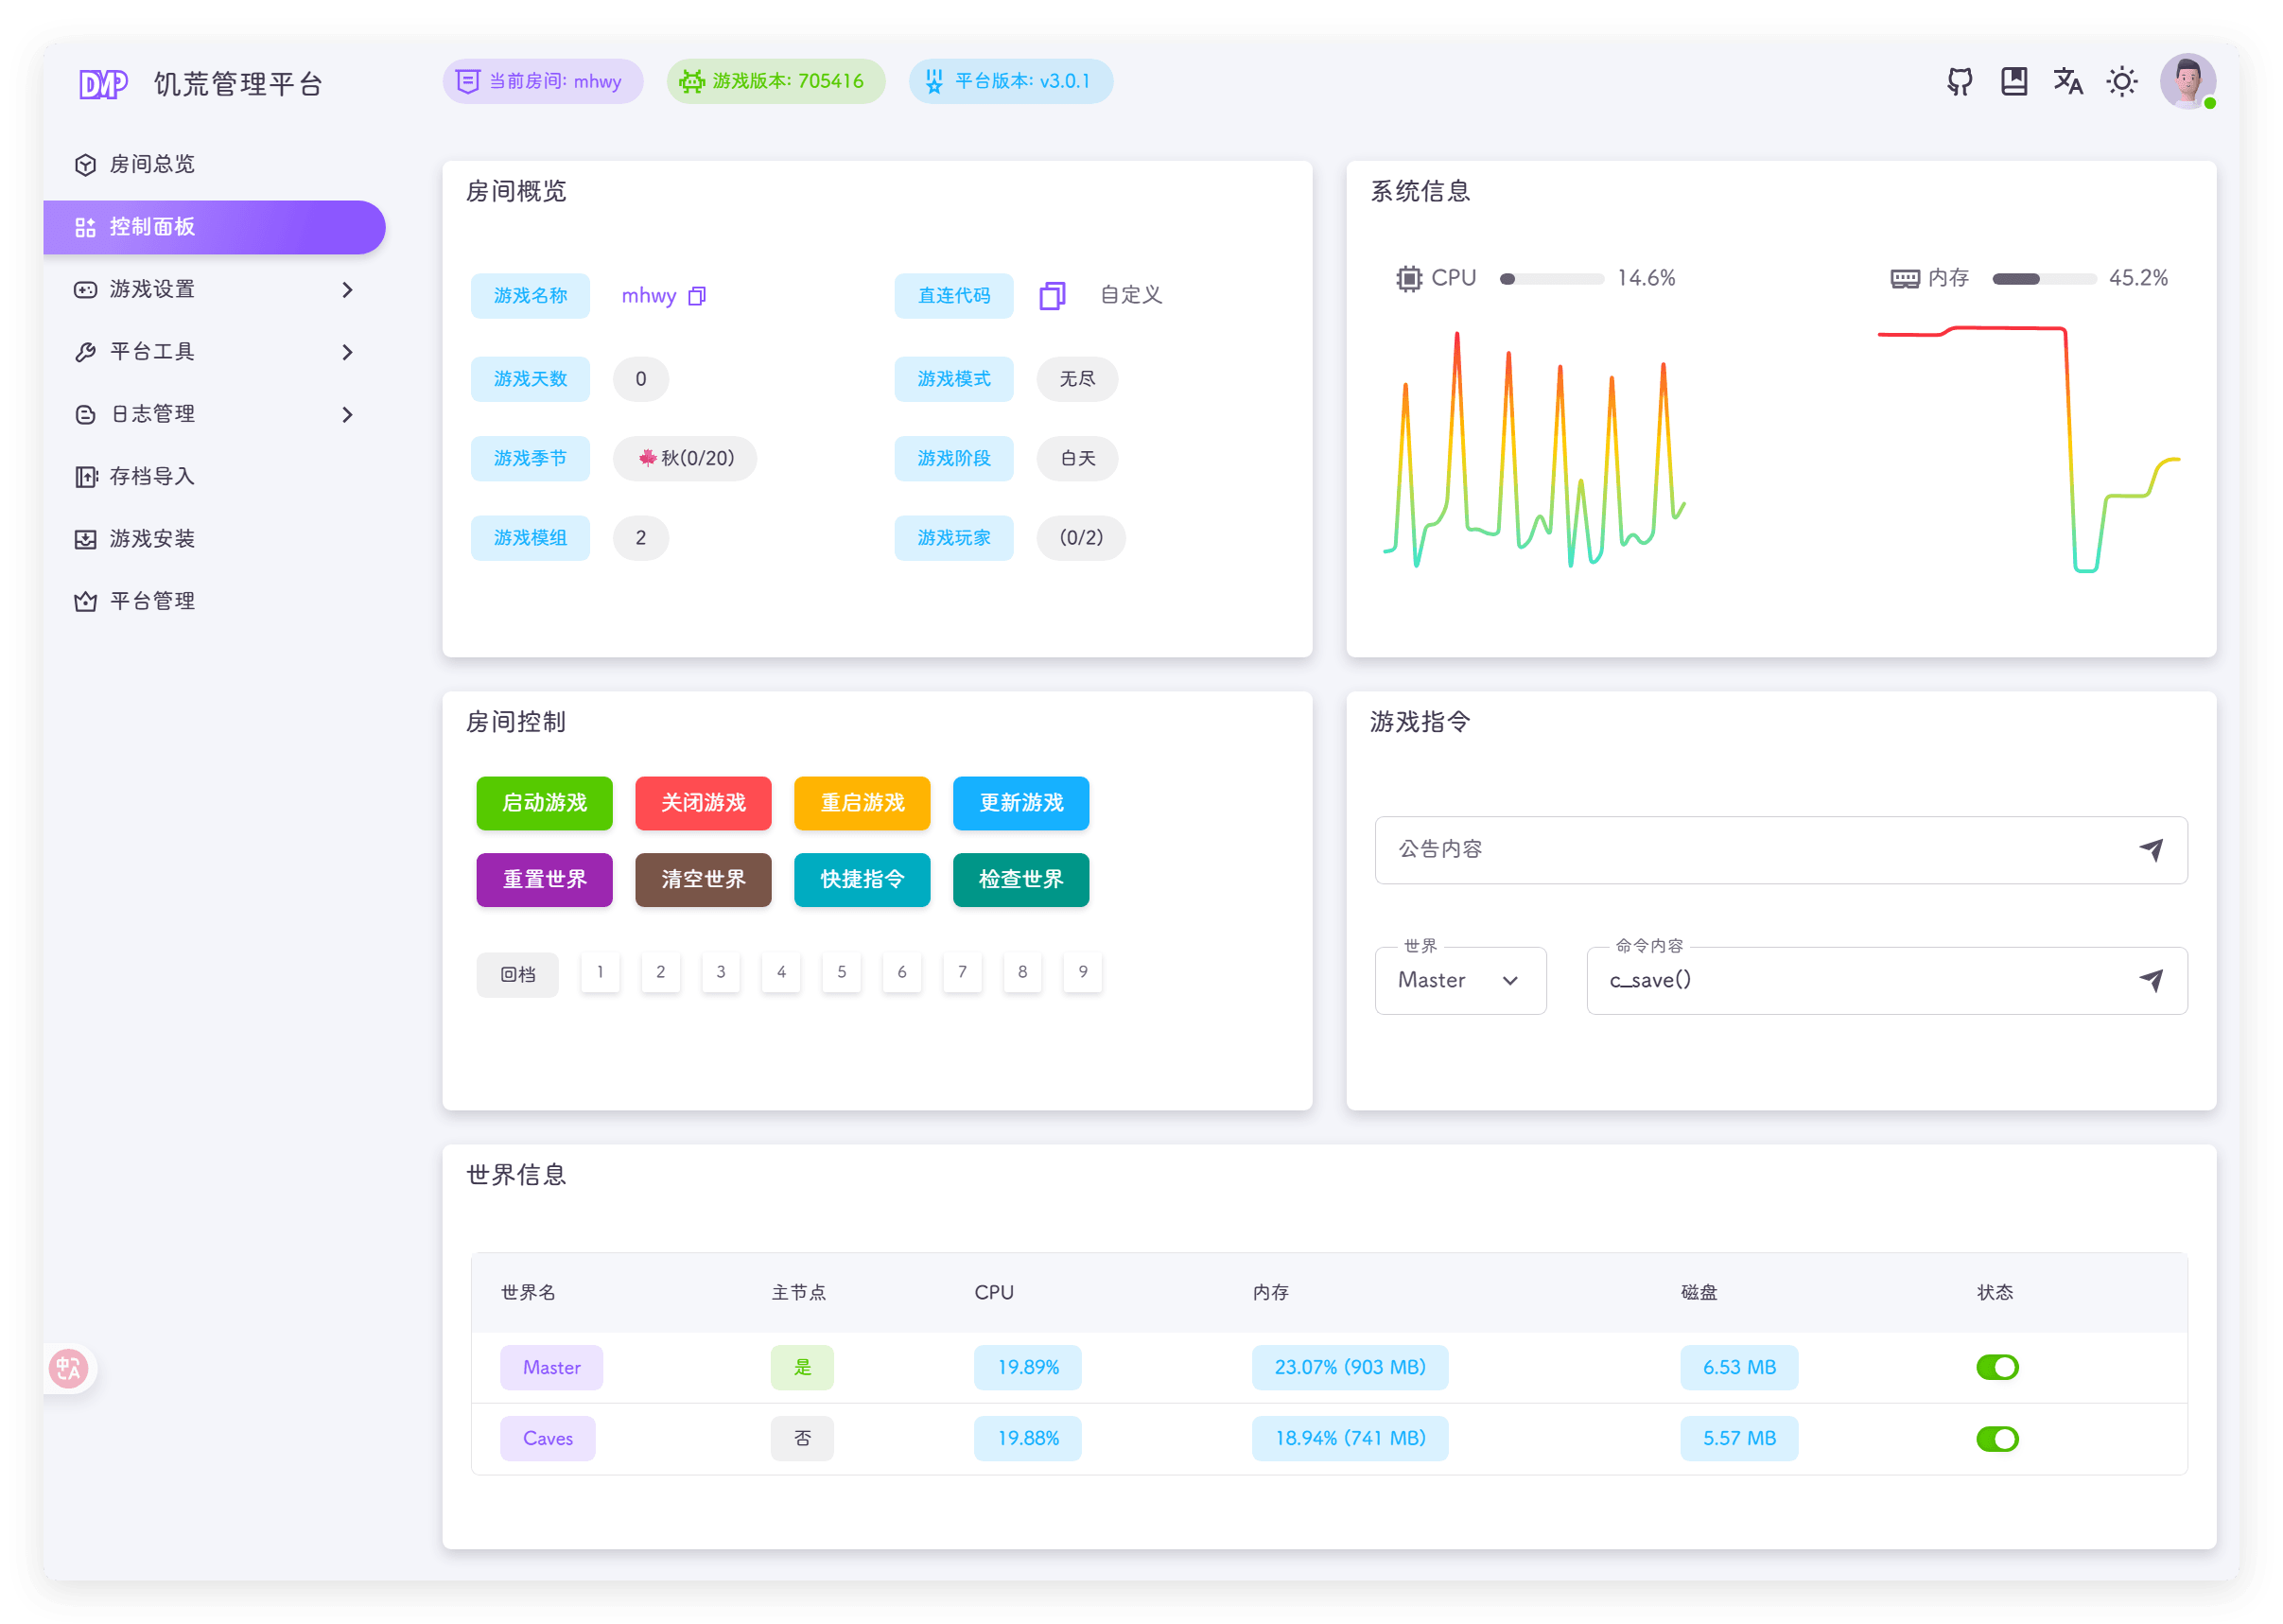Viewport: 2283px width, 1624px height.
Task: Send the c_save() command
Action: (2151, 981)
